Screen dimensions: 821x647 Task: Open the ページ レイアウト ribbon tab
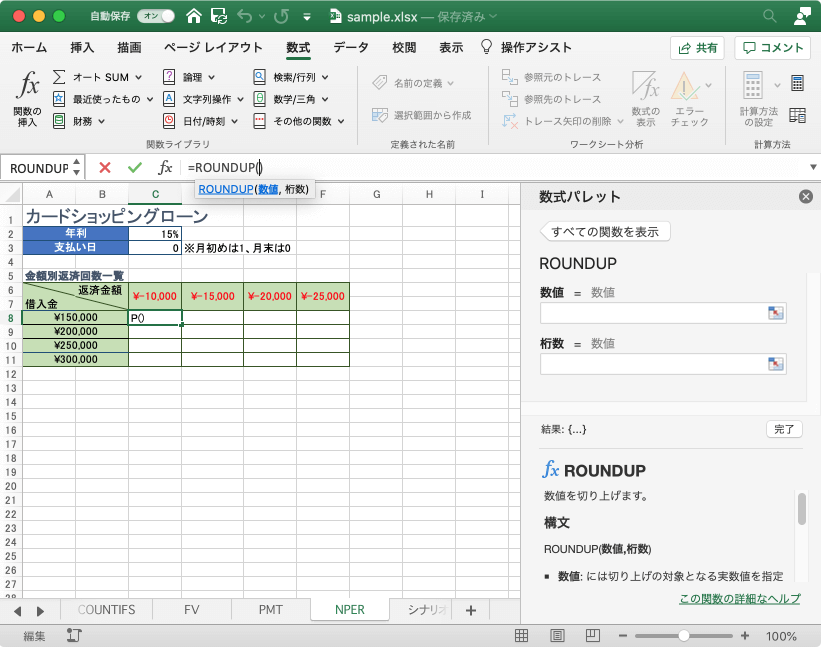(213, 48)
